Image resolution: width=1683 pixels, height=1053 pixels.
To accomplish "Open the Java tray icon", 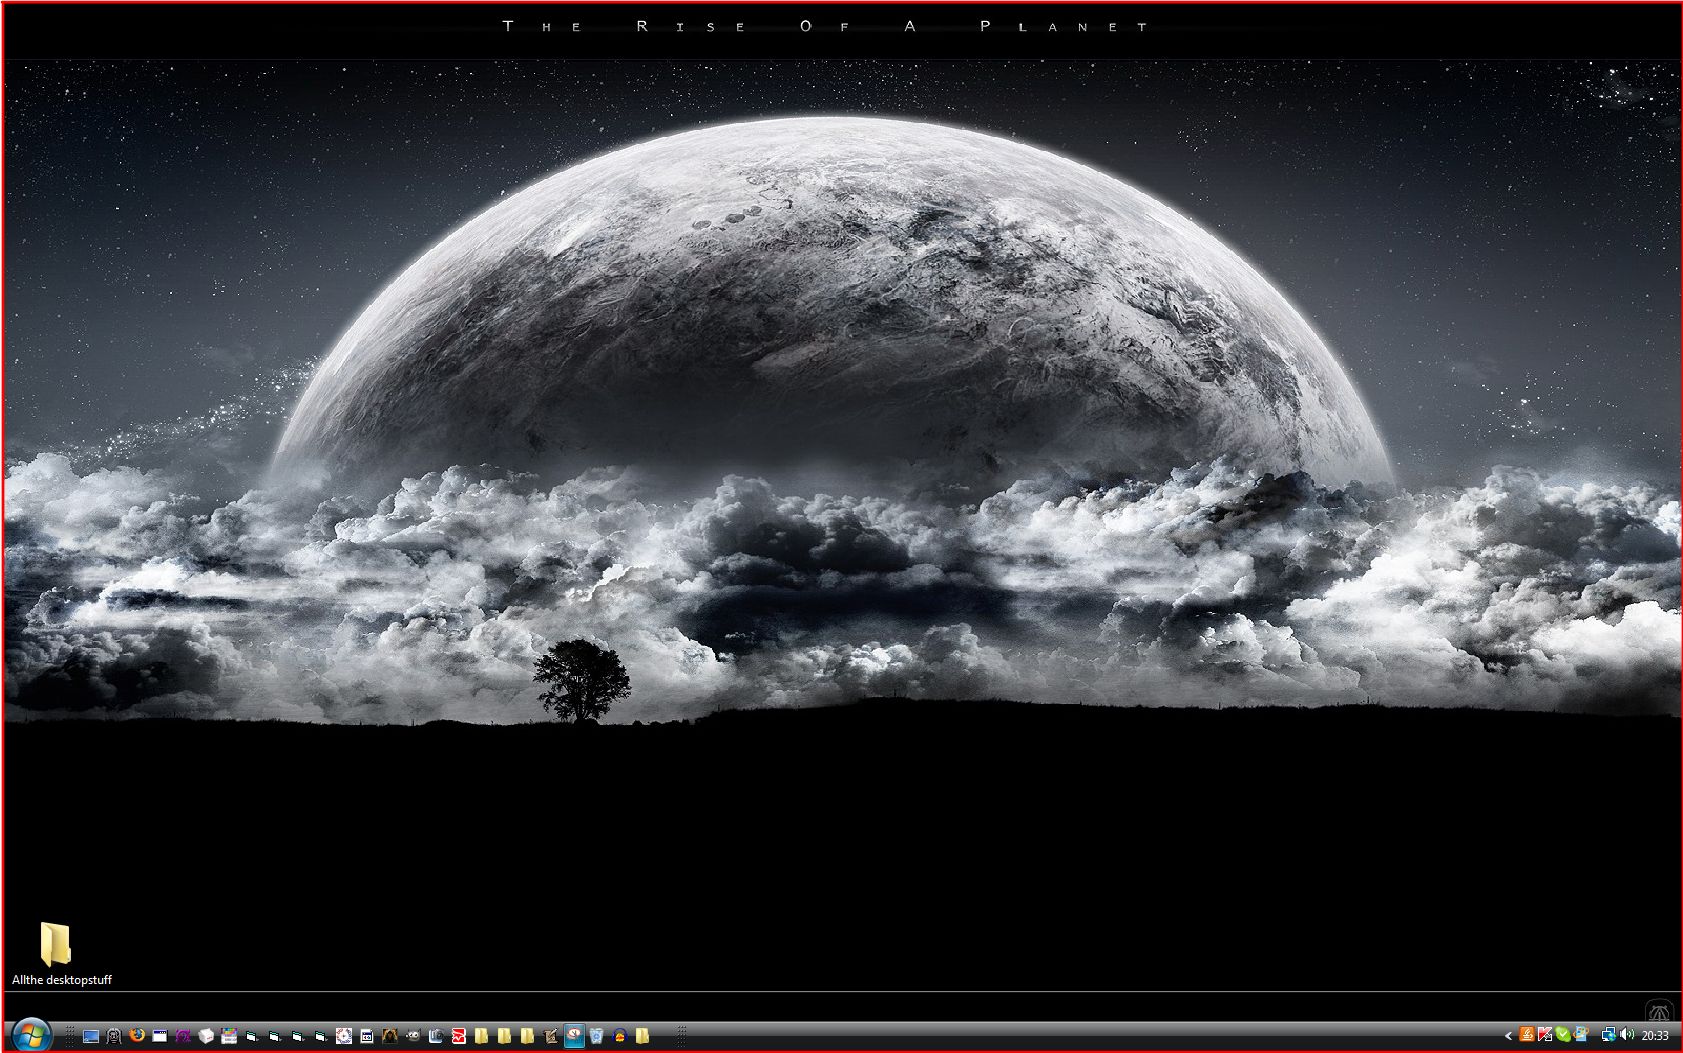I will pos(1527,1035).
